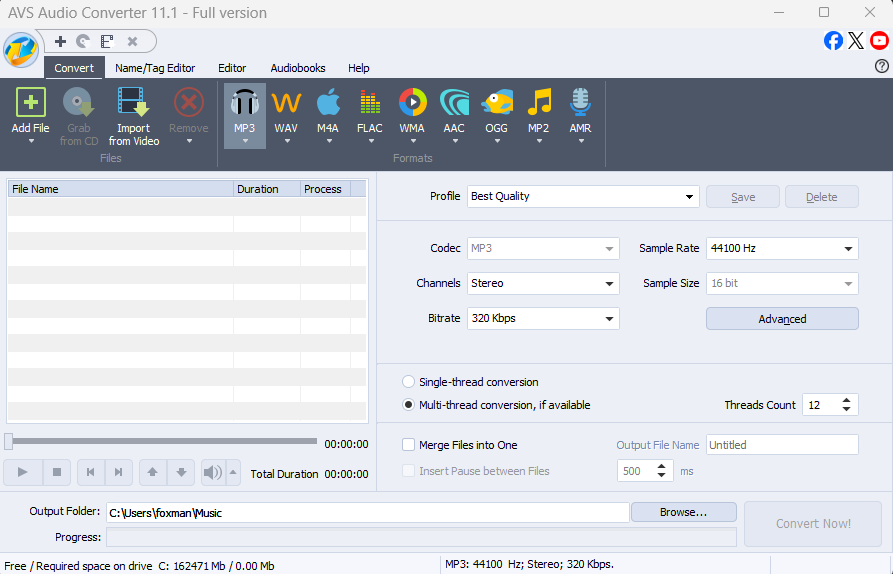The width and height of the screenshot is (893, 574).
Task: Expand the Add File dropdown arrow
Action: [x=31, y=141]
